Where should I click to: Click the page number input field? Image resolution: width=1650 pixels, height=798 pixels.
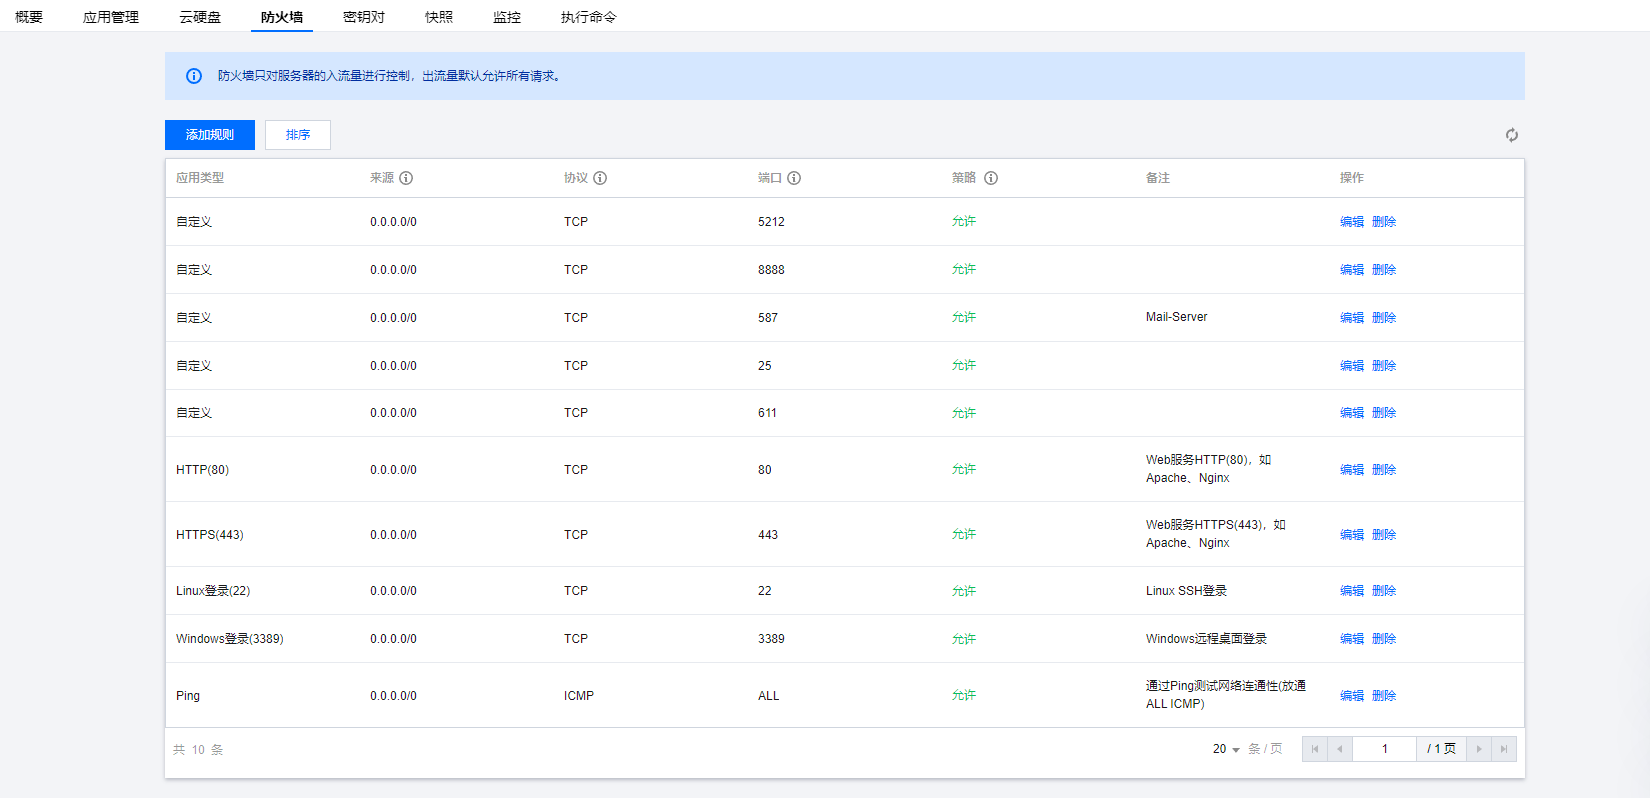click(1385, 749)
